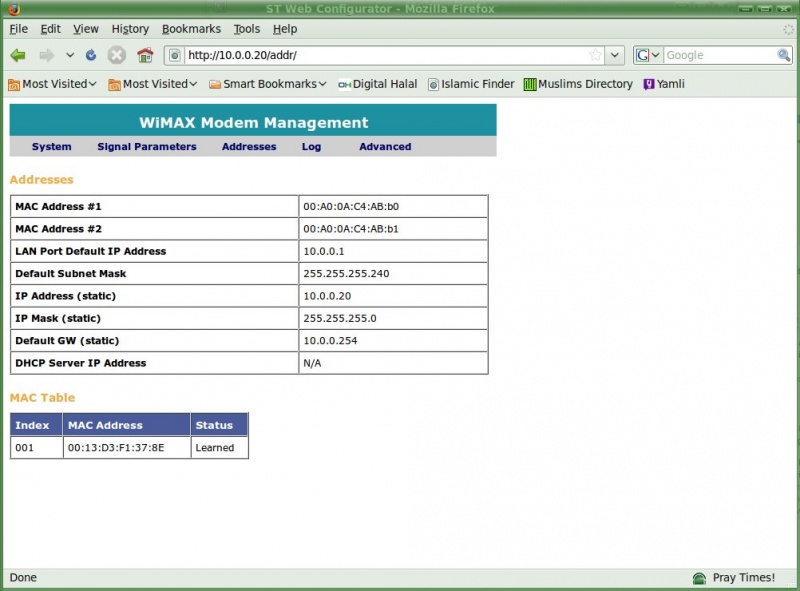Click MAC table entry 00:13:D3:F1:37:8E
The height and width of the screenshot is (591, 800).
116,448
